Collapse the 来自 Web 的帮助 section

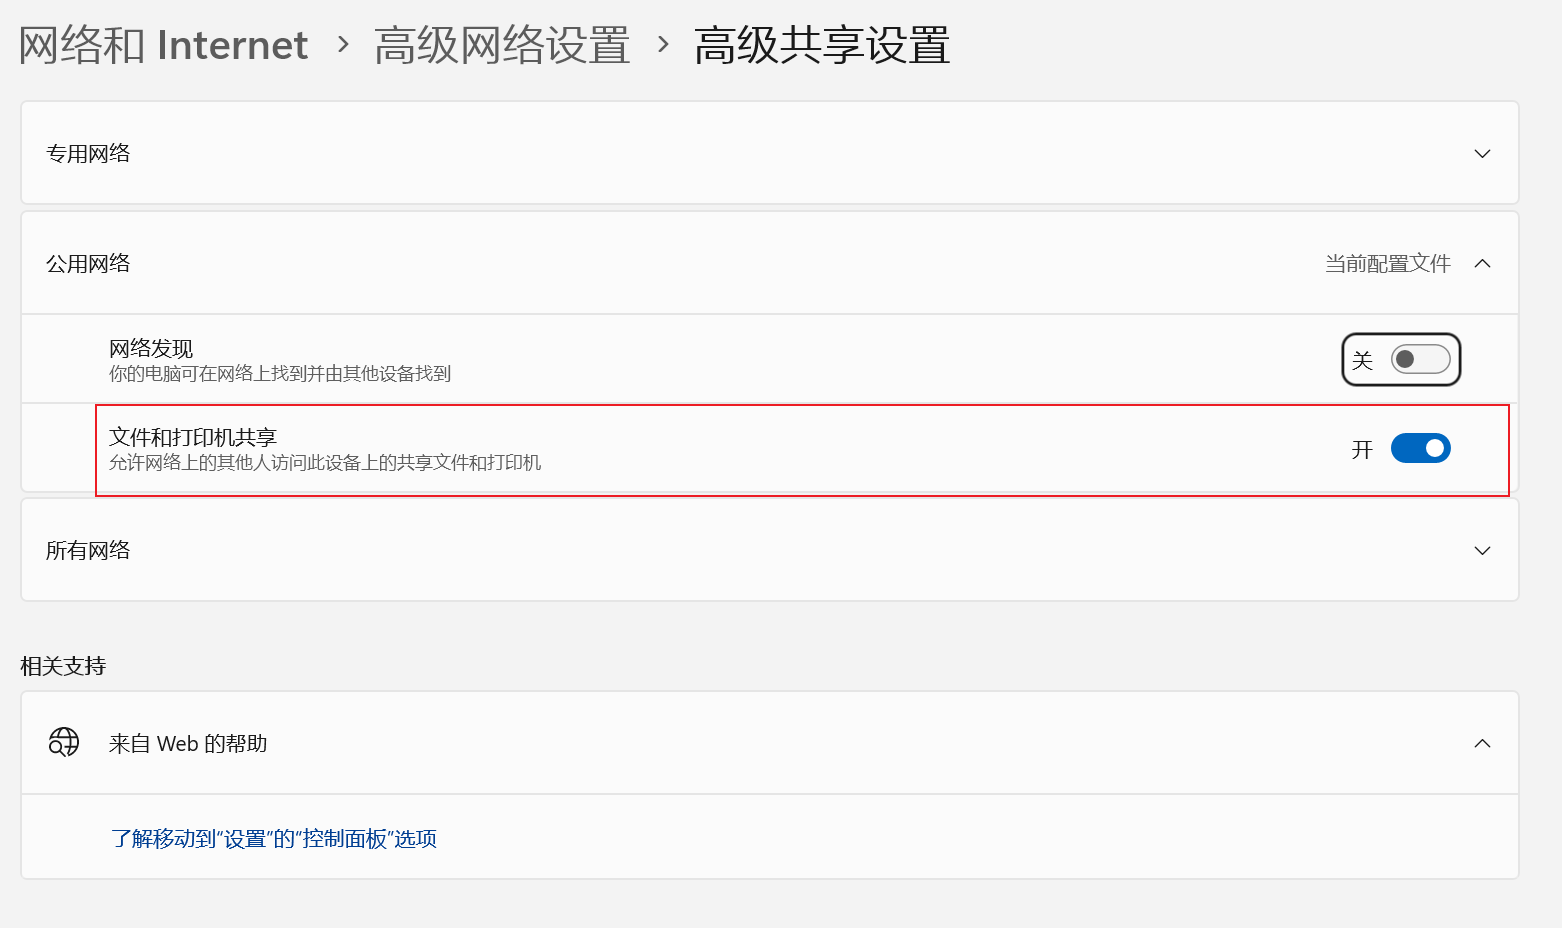tap(1482, 743)
